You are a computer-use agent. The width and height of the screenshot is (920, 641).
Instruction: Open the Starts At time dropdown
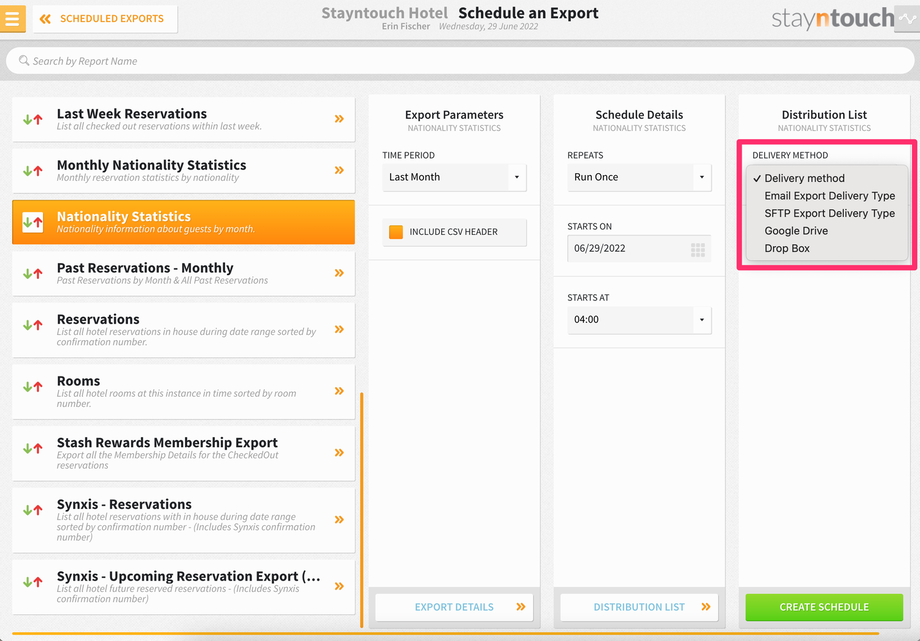[639, 320]
